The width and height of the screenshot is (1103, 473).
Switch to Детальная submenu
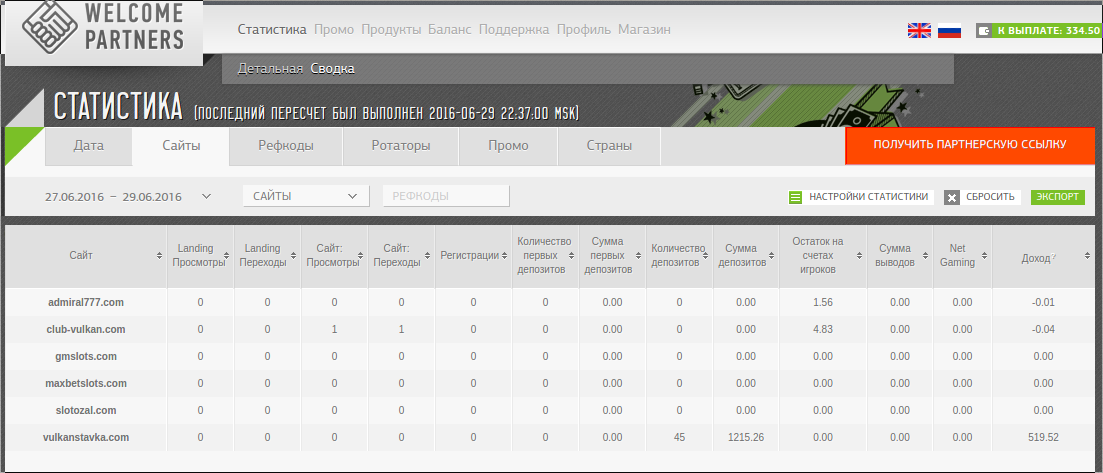[270, 69]
